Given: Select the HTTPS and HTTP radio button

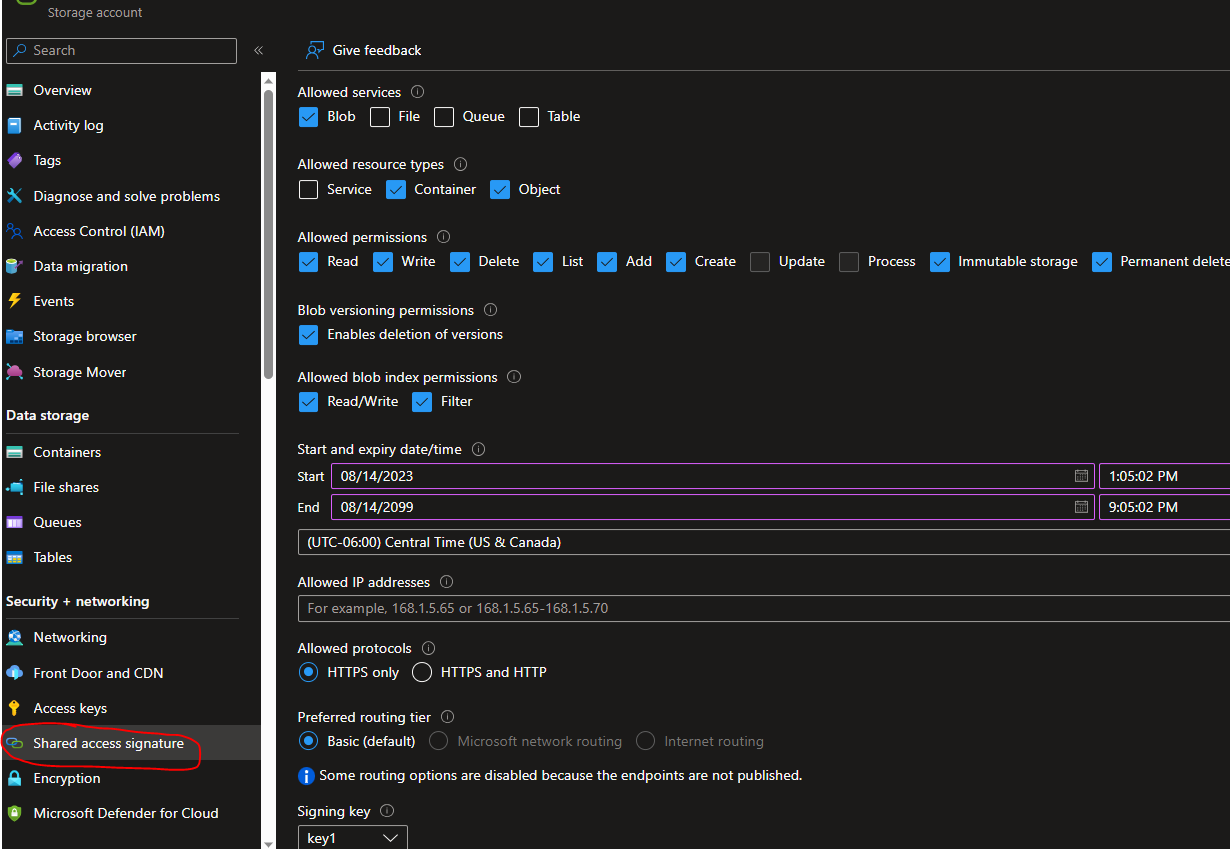Looking at the screenshot, I should (422, 672).
